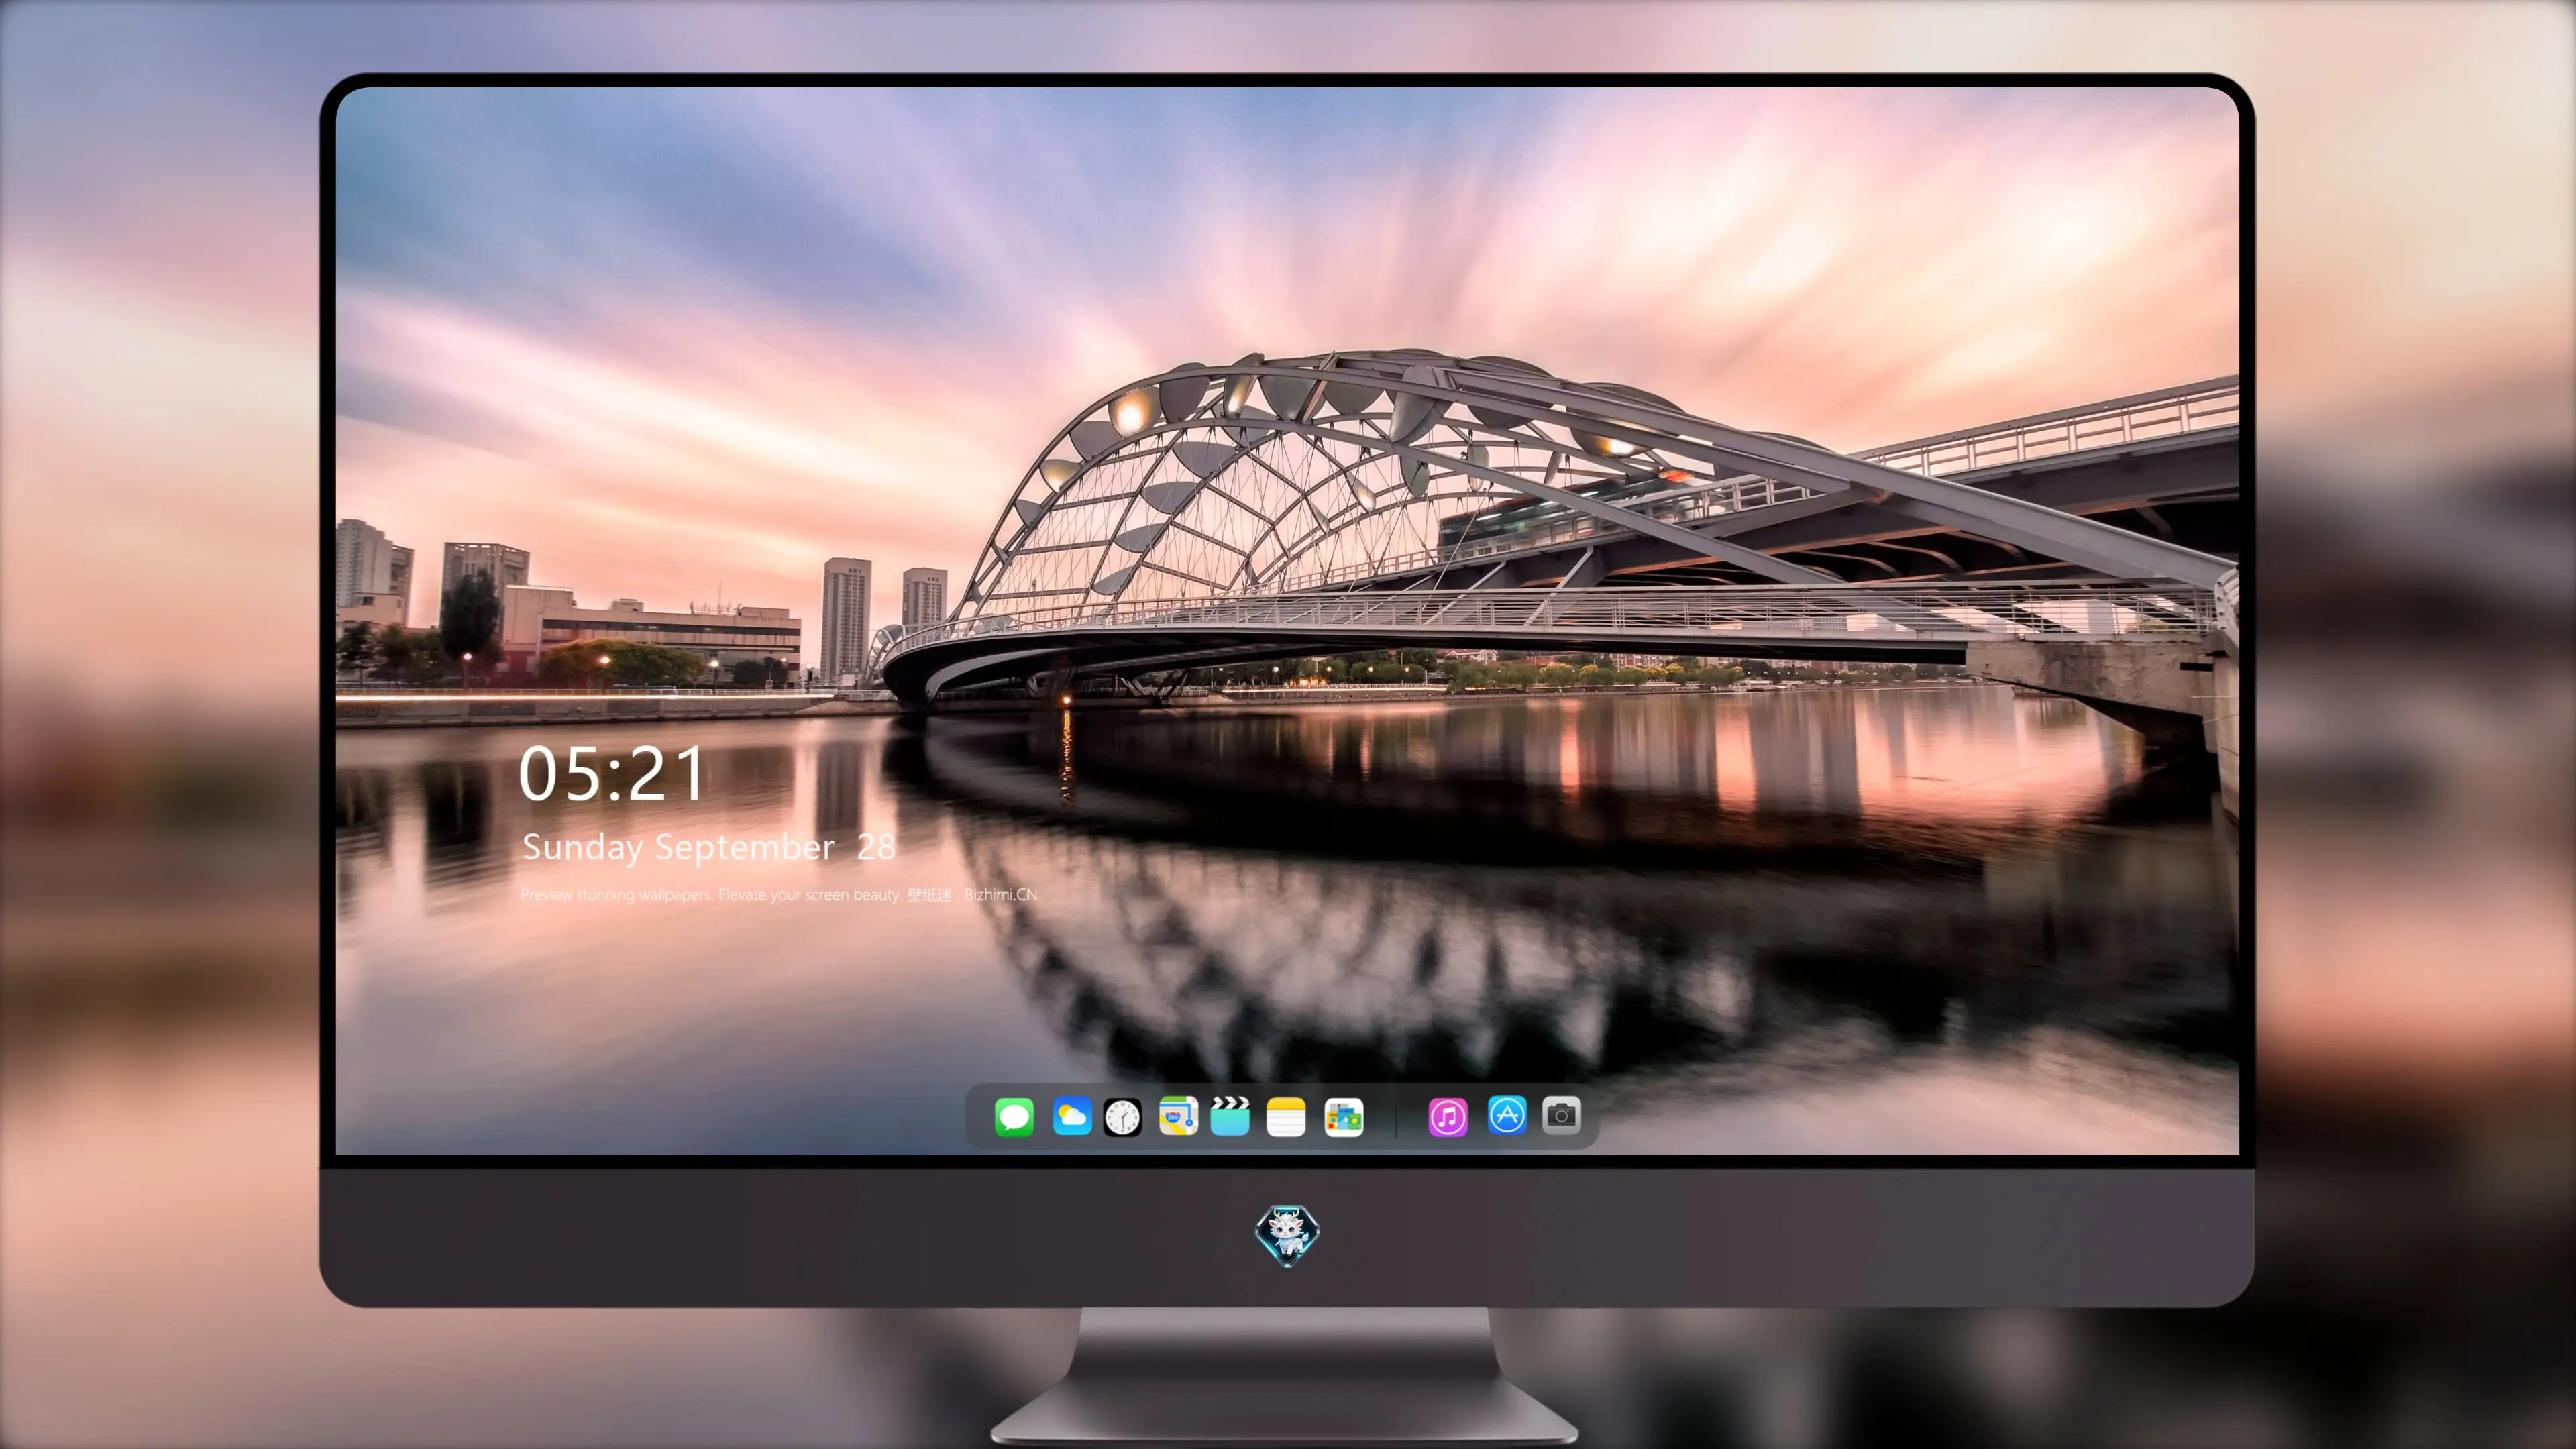This screenshot has width=2576, height=1449.
Task: Click the dragon mascot logo on monitor chin
Action: (1287, 1235)
